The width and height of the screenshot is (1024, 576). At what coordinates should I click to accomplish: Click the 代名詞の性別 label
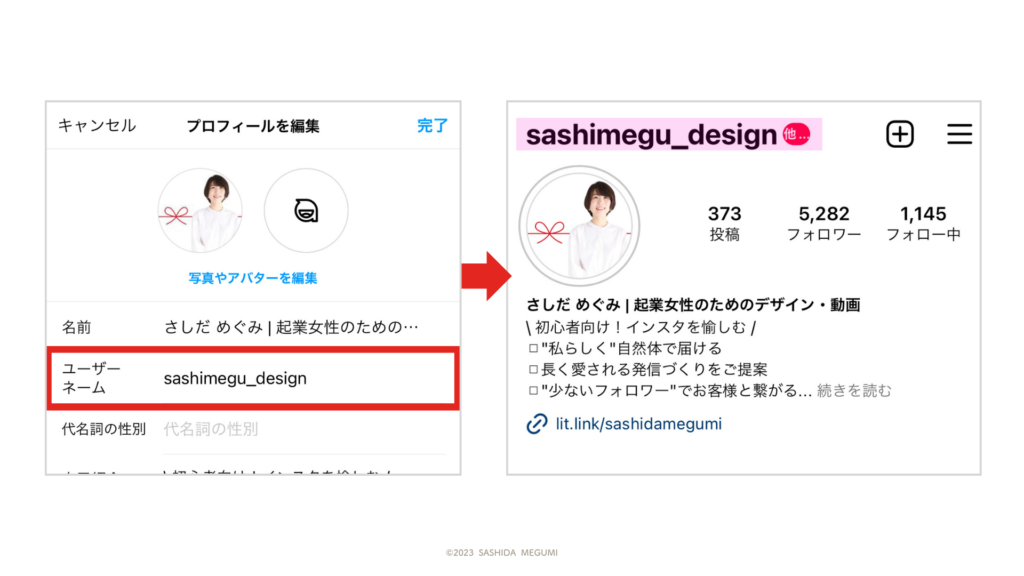(x=103, y=429)
